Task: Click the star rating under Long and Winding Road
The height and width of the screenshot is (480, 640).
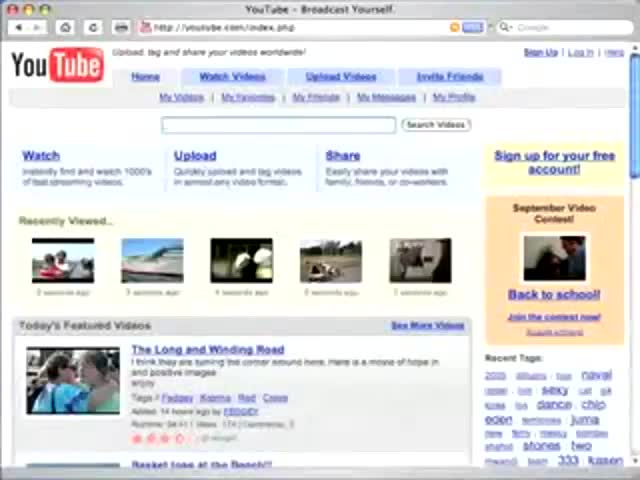Action: coord(160,438)
